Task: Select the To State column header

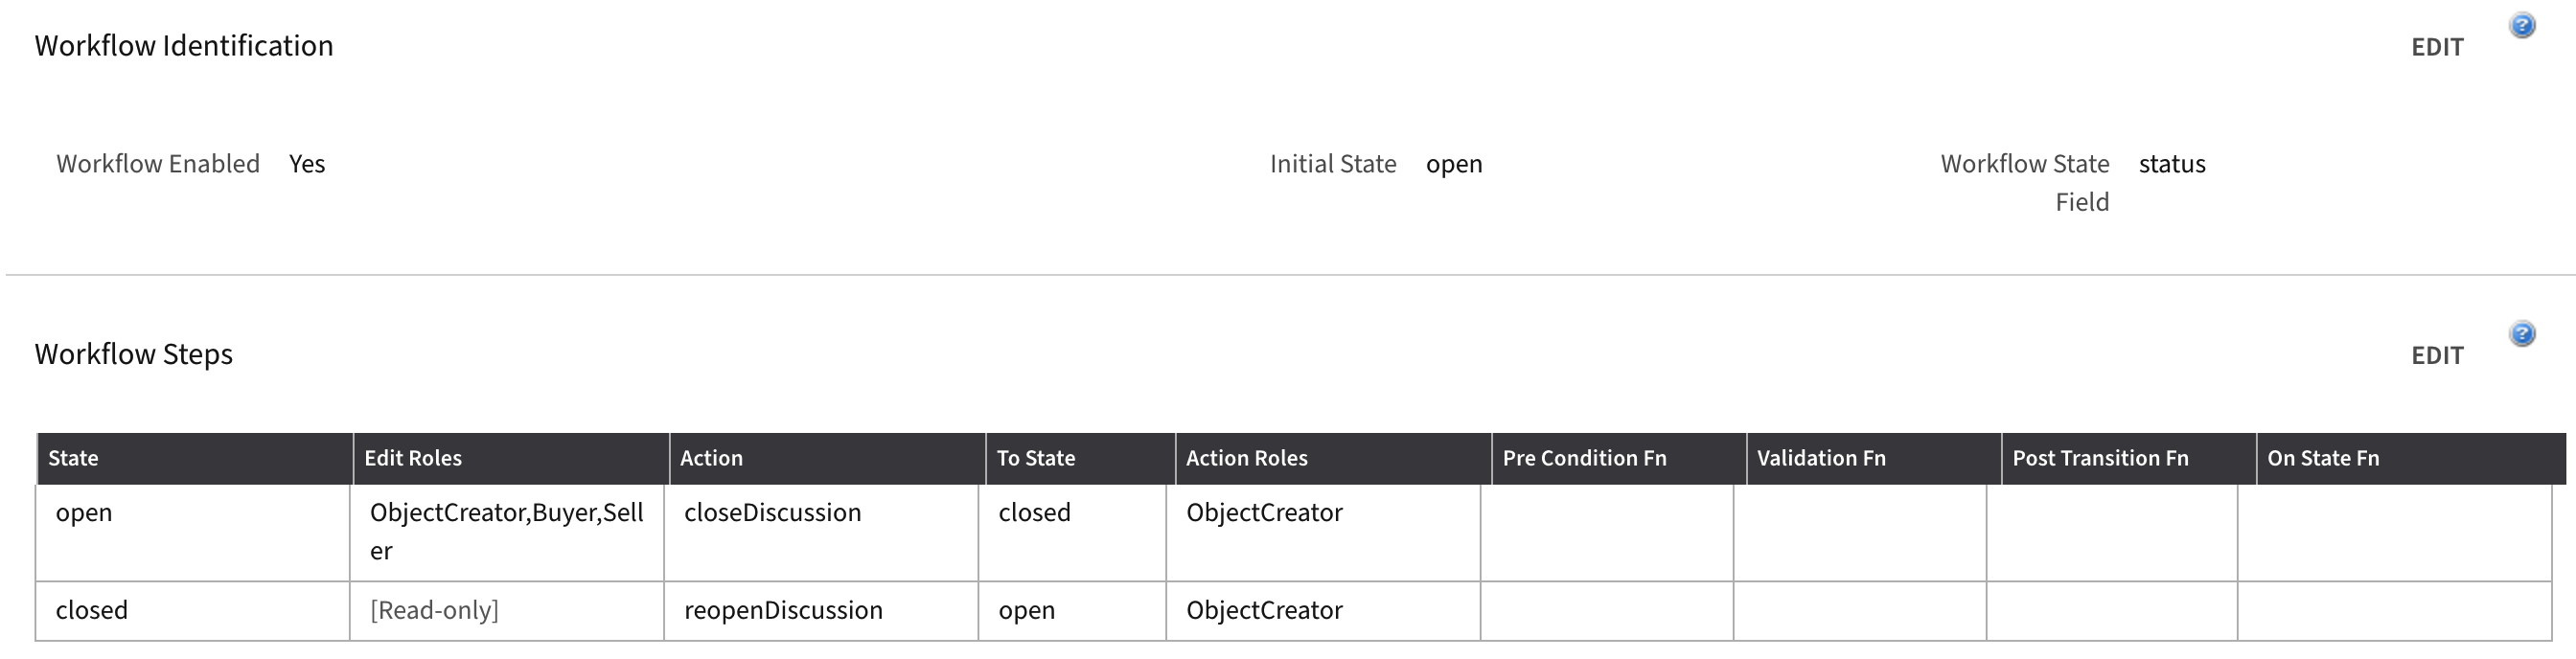Action: coord(1080,458)
